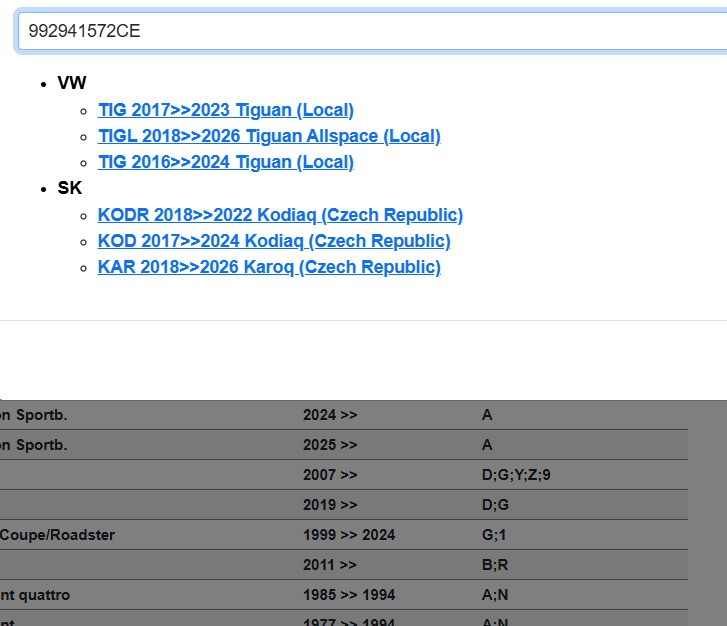Select the TIG 2016>>2024 Tiguan link
727x626 pixels.
pyautogui.click(x=225, y=162)
